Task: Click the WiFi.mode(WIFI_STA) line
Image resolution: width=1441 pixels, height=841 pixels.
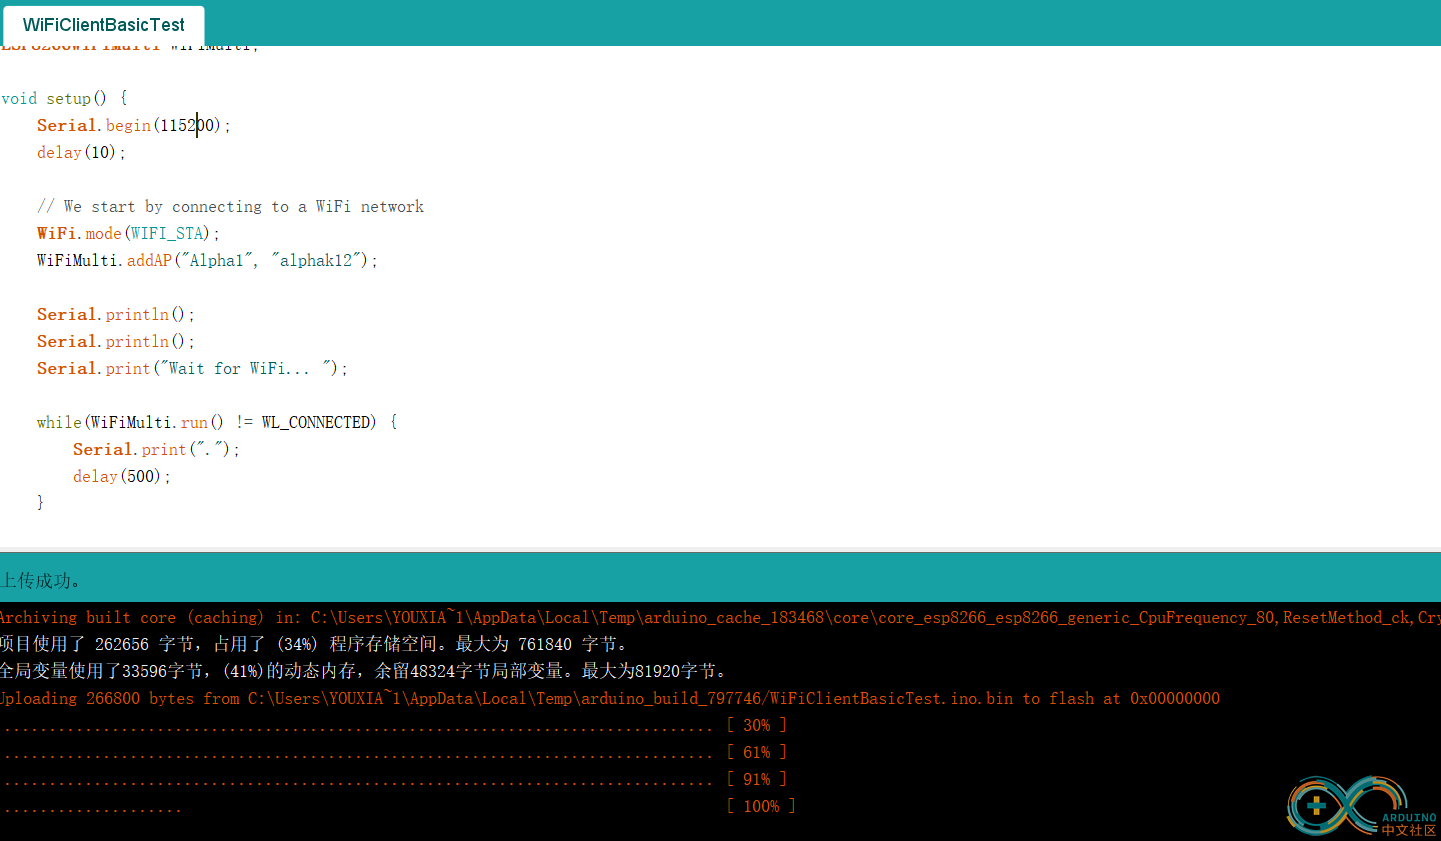Action: coord(128,233)
